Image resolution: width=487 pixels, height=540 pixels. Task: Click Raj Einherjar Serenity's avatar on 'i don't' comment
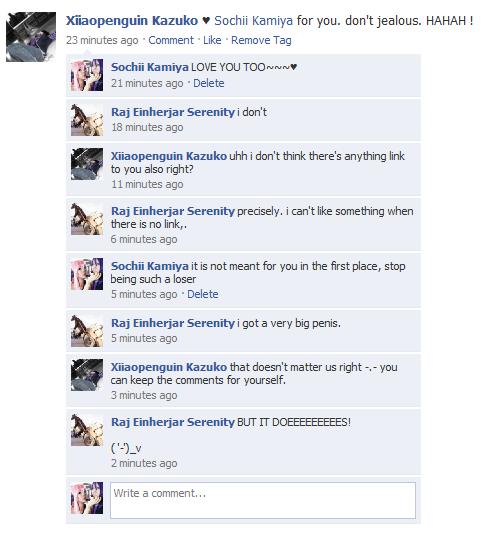click(87, 120)
